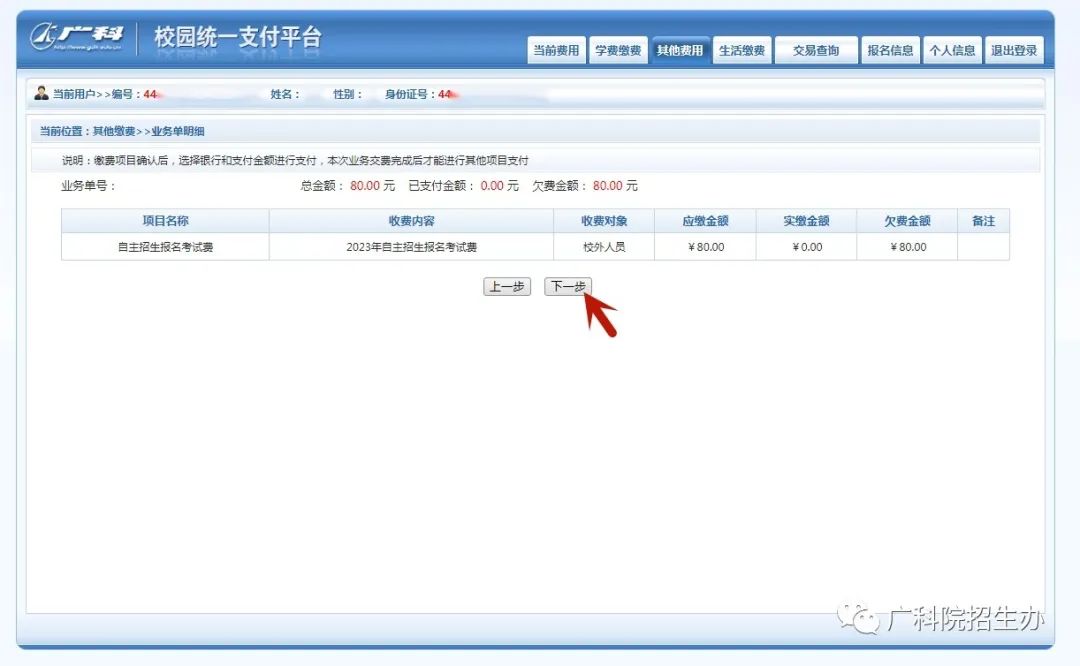Open the 当前费用 tab
1080x666 pixels.
pos(556,51)
